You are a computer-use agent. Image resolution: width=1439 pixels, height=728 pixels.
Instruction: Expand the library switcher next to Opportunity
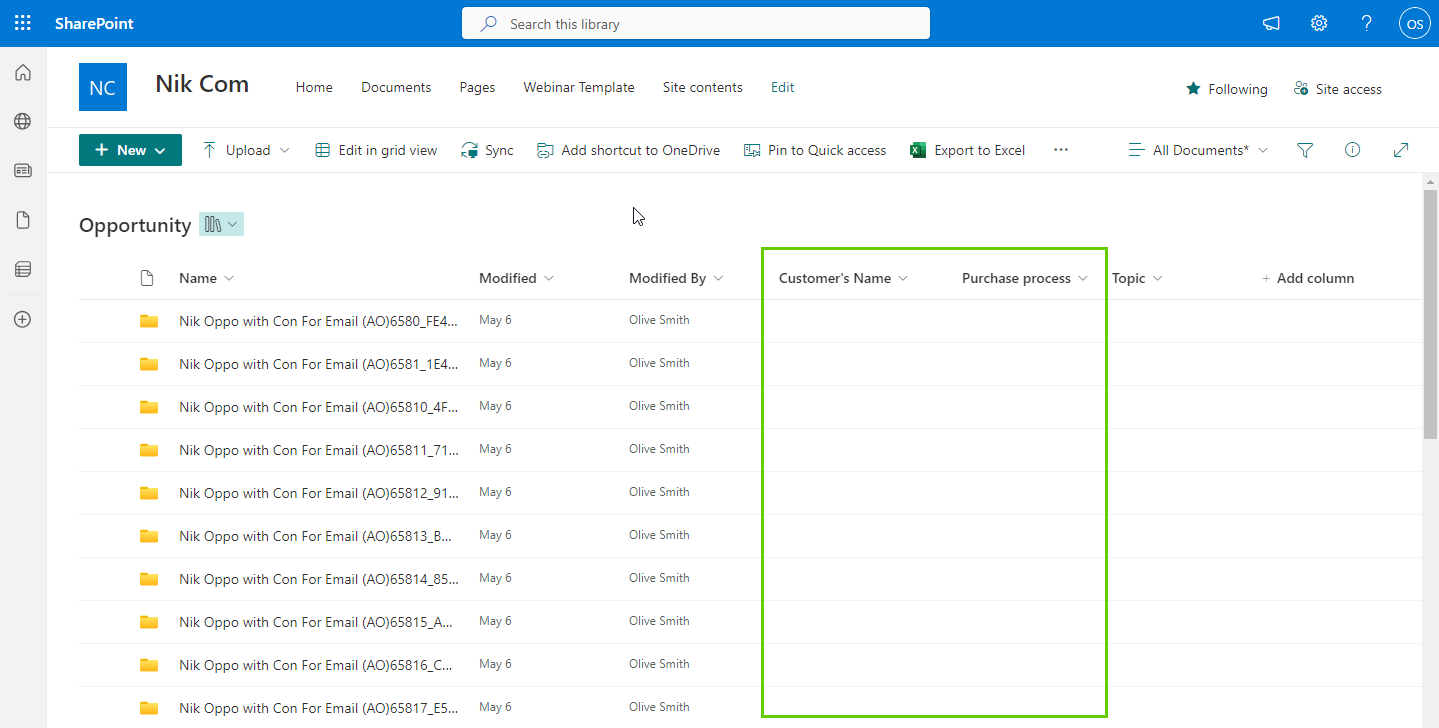(x=221, y=225)
